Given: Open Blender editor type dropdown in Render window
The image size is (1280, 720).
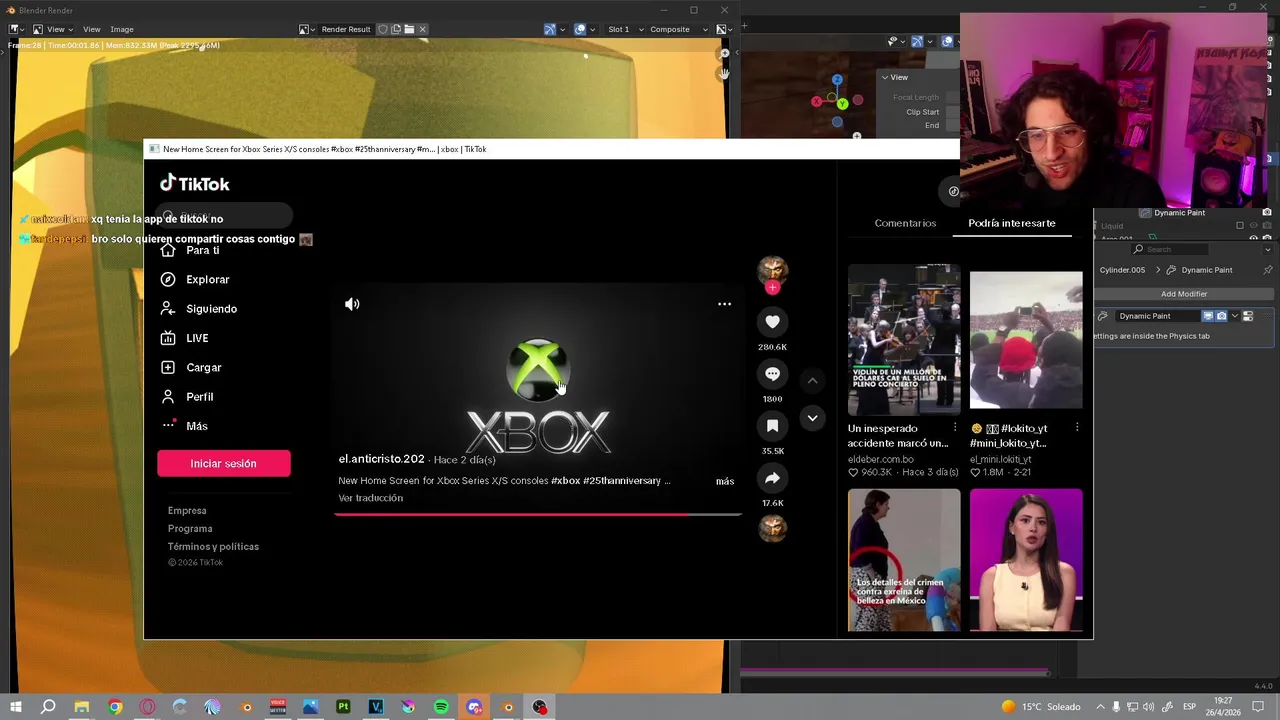Looking at the screenshot, I should [18, 29].
